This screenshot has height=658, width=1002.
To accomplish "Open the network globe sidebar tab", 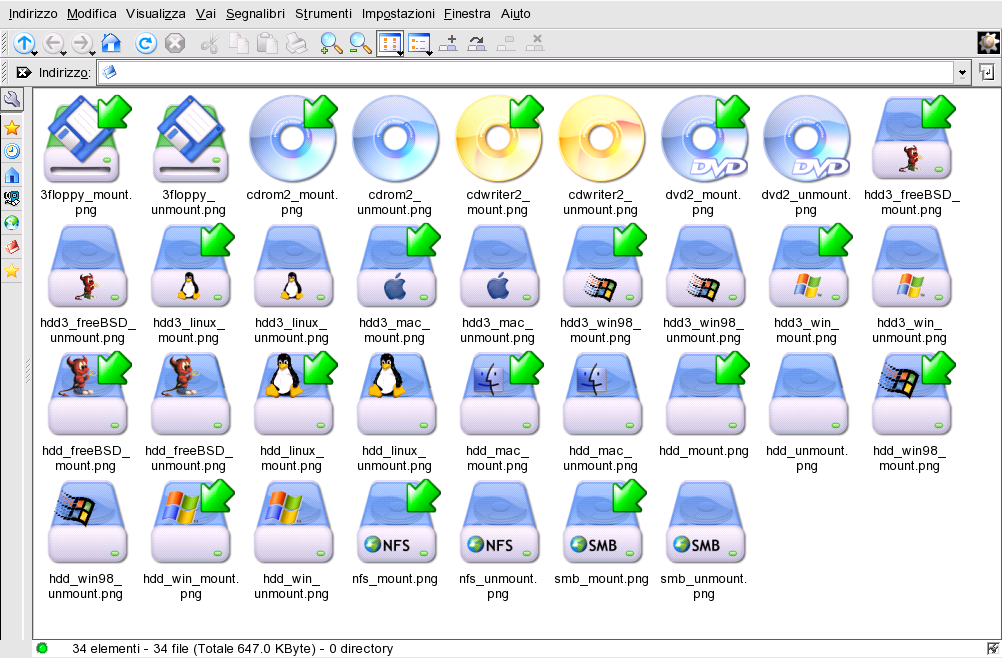I will (12, 222).
